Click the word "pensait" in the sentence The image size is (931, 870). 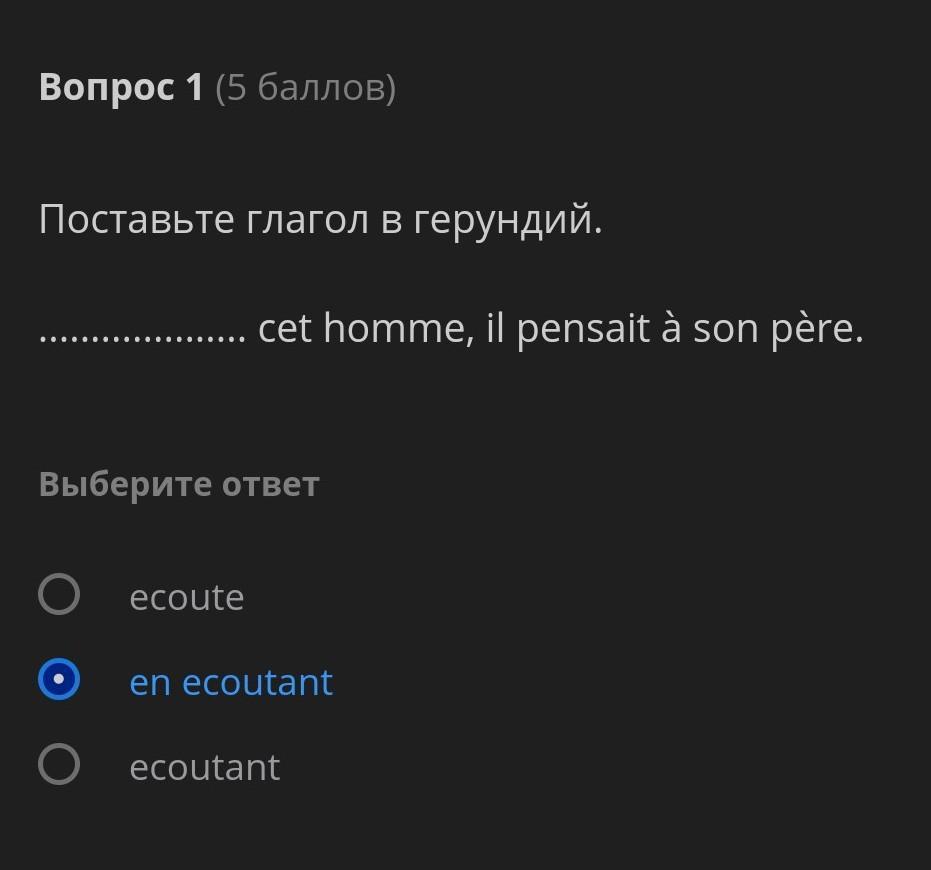coord(583,328)
